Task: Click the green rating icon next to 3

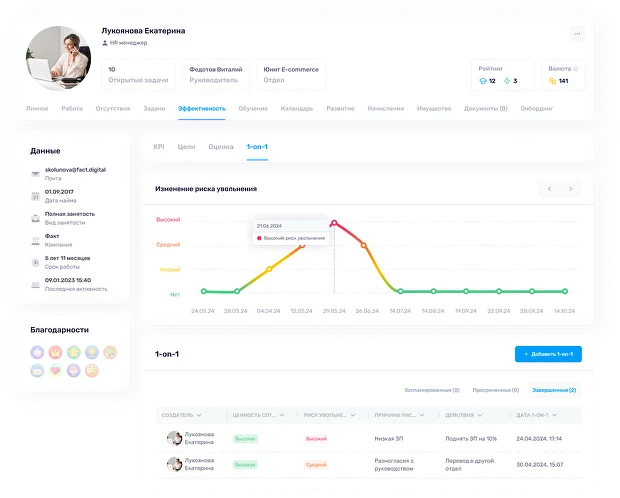Action: coord(507,81)
